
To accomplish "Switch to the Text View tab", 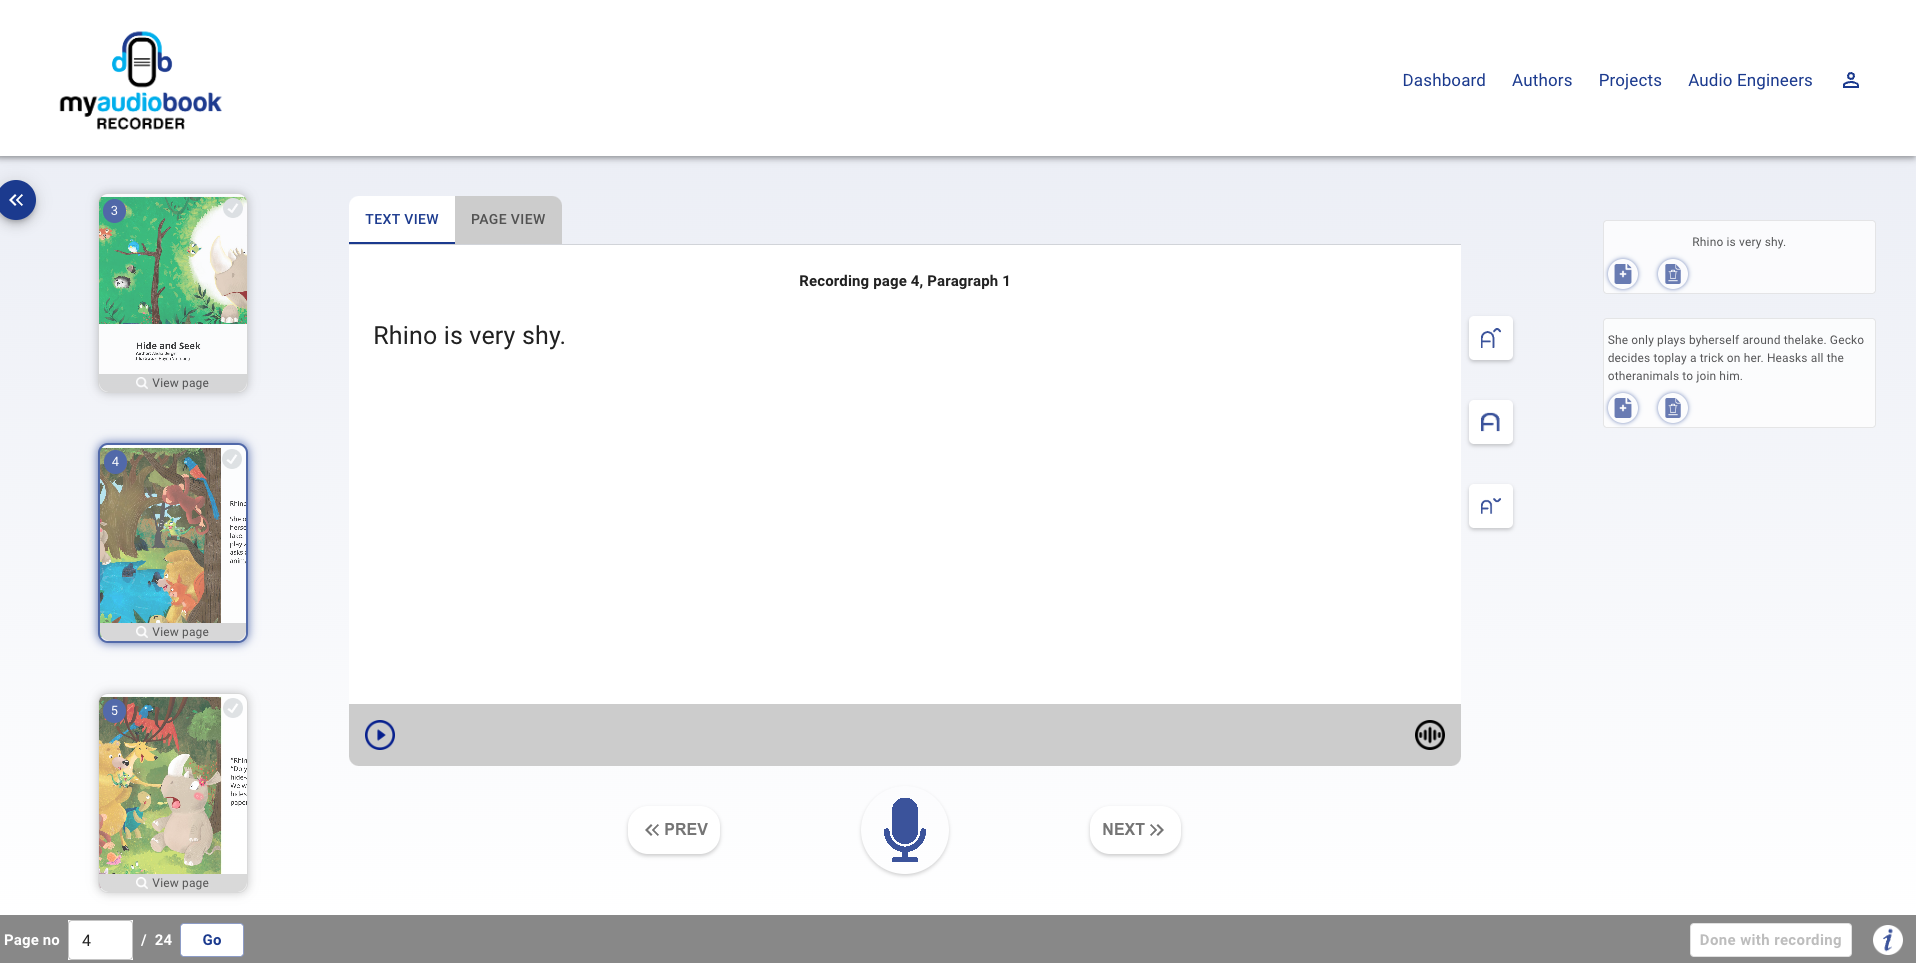I will (x=402, y=219).
